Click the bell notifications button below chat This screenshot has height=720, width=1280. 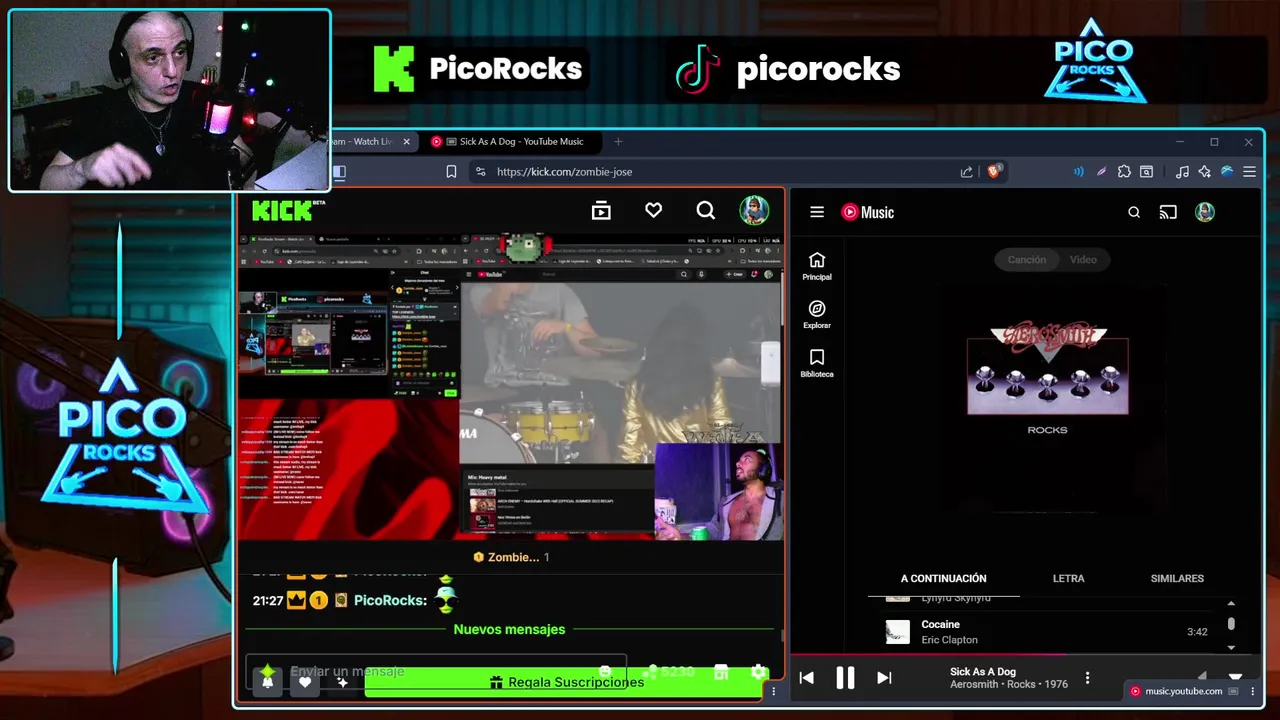(x=267, y=681)
